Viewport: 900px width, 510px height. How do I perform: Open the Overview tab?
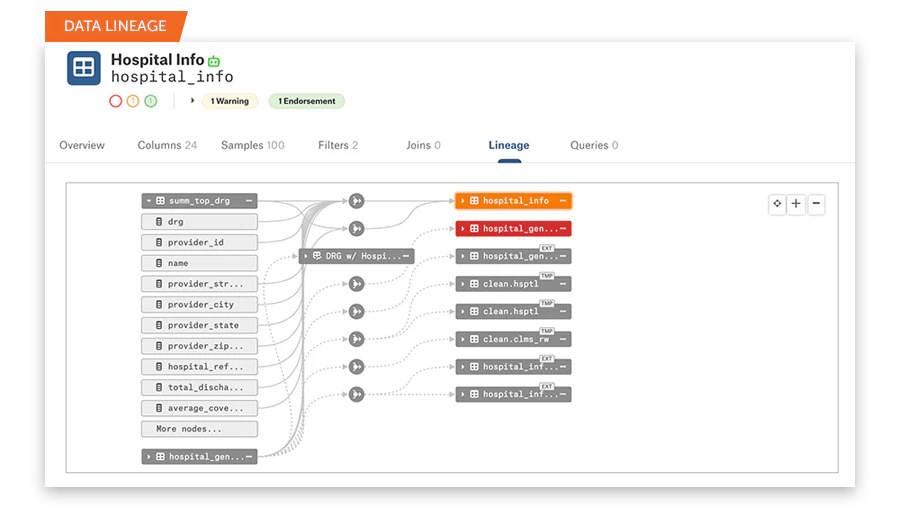click(82, 145)
